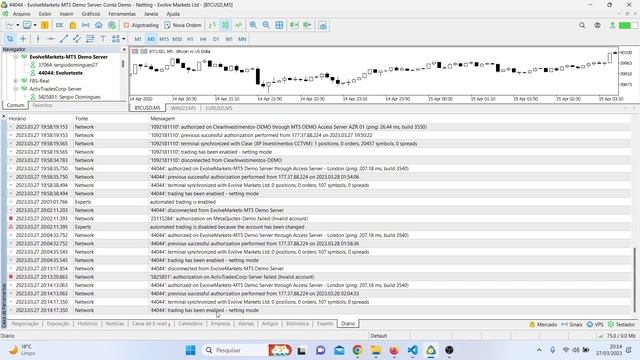Viewport: 640px width, 360px height.
Task: Click the Nova Ordem button
Action: (183, 25)
